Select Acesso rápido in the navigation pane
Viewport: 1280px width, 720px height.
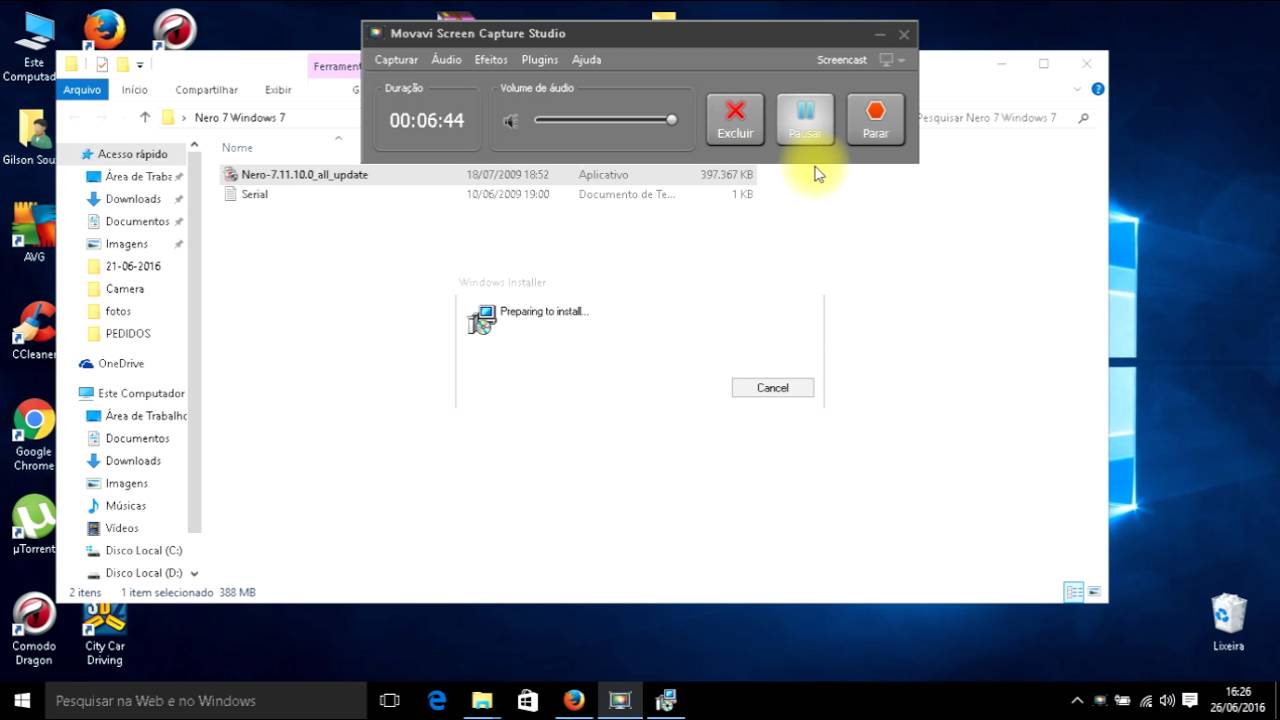point(132,154)
